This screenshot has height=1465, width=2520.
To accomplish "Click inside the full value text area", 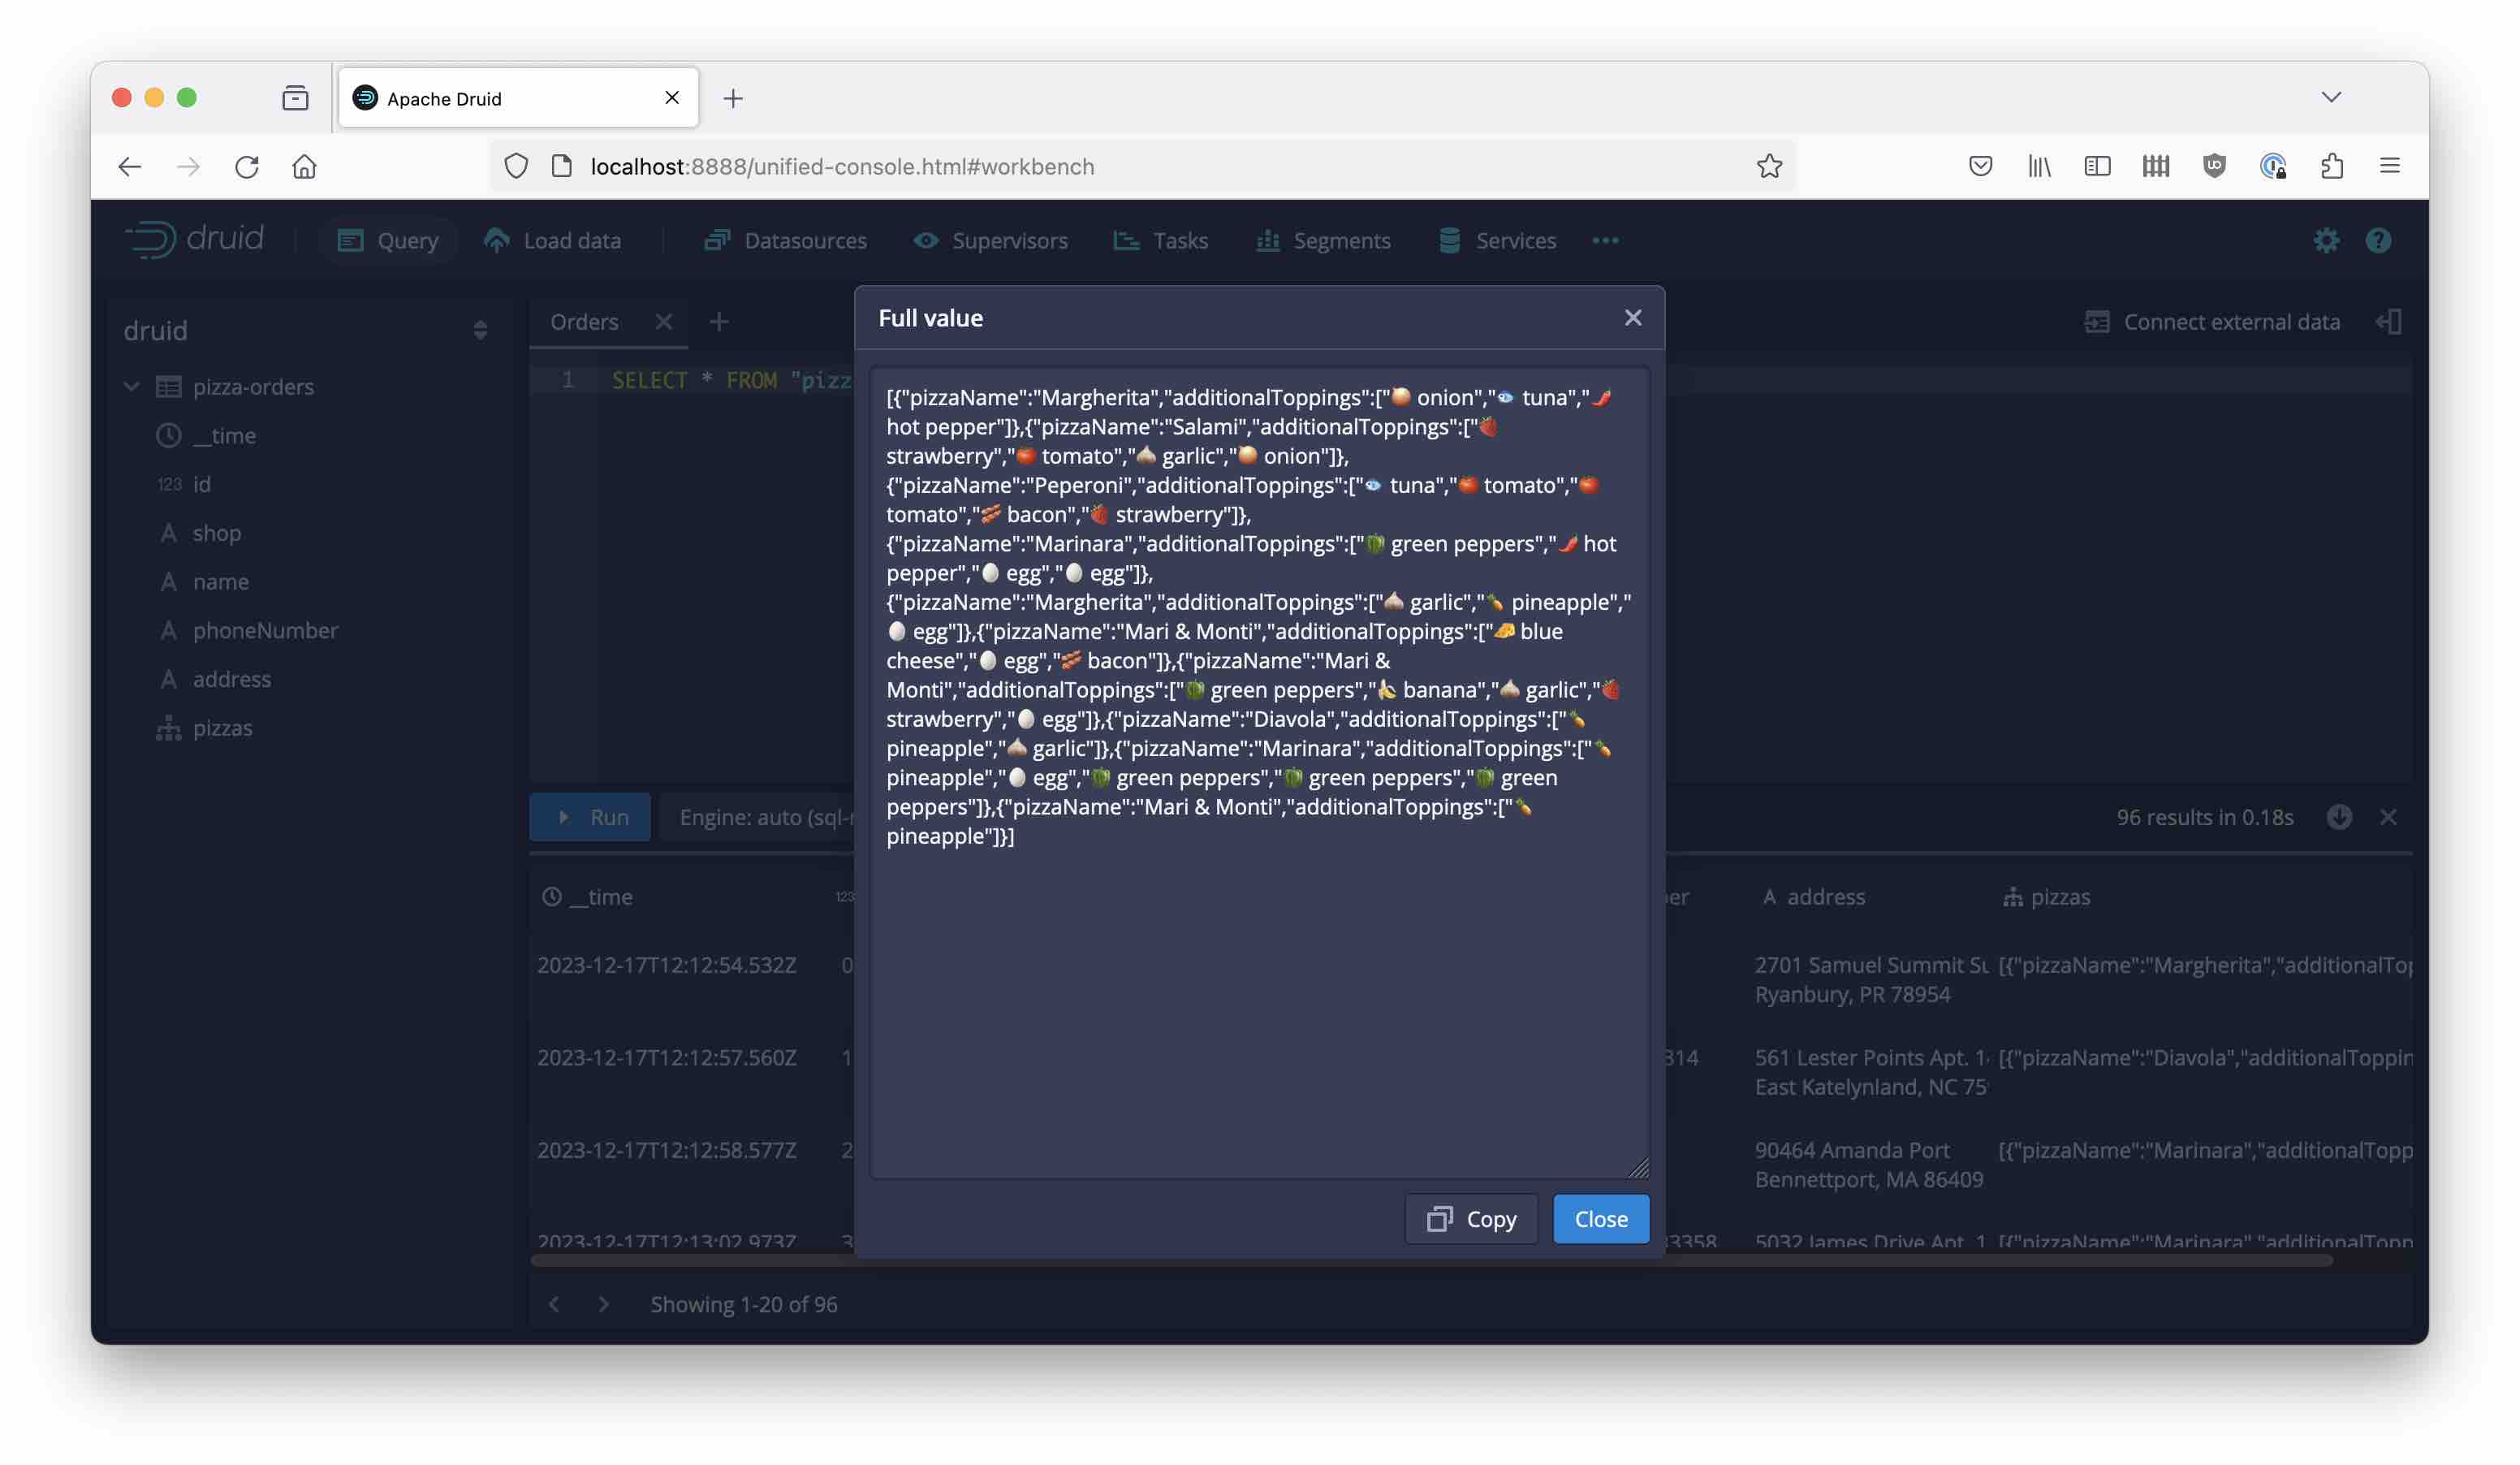I will click(1258, 1000).
